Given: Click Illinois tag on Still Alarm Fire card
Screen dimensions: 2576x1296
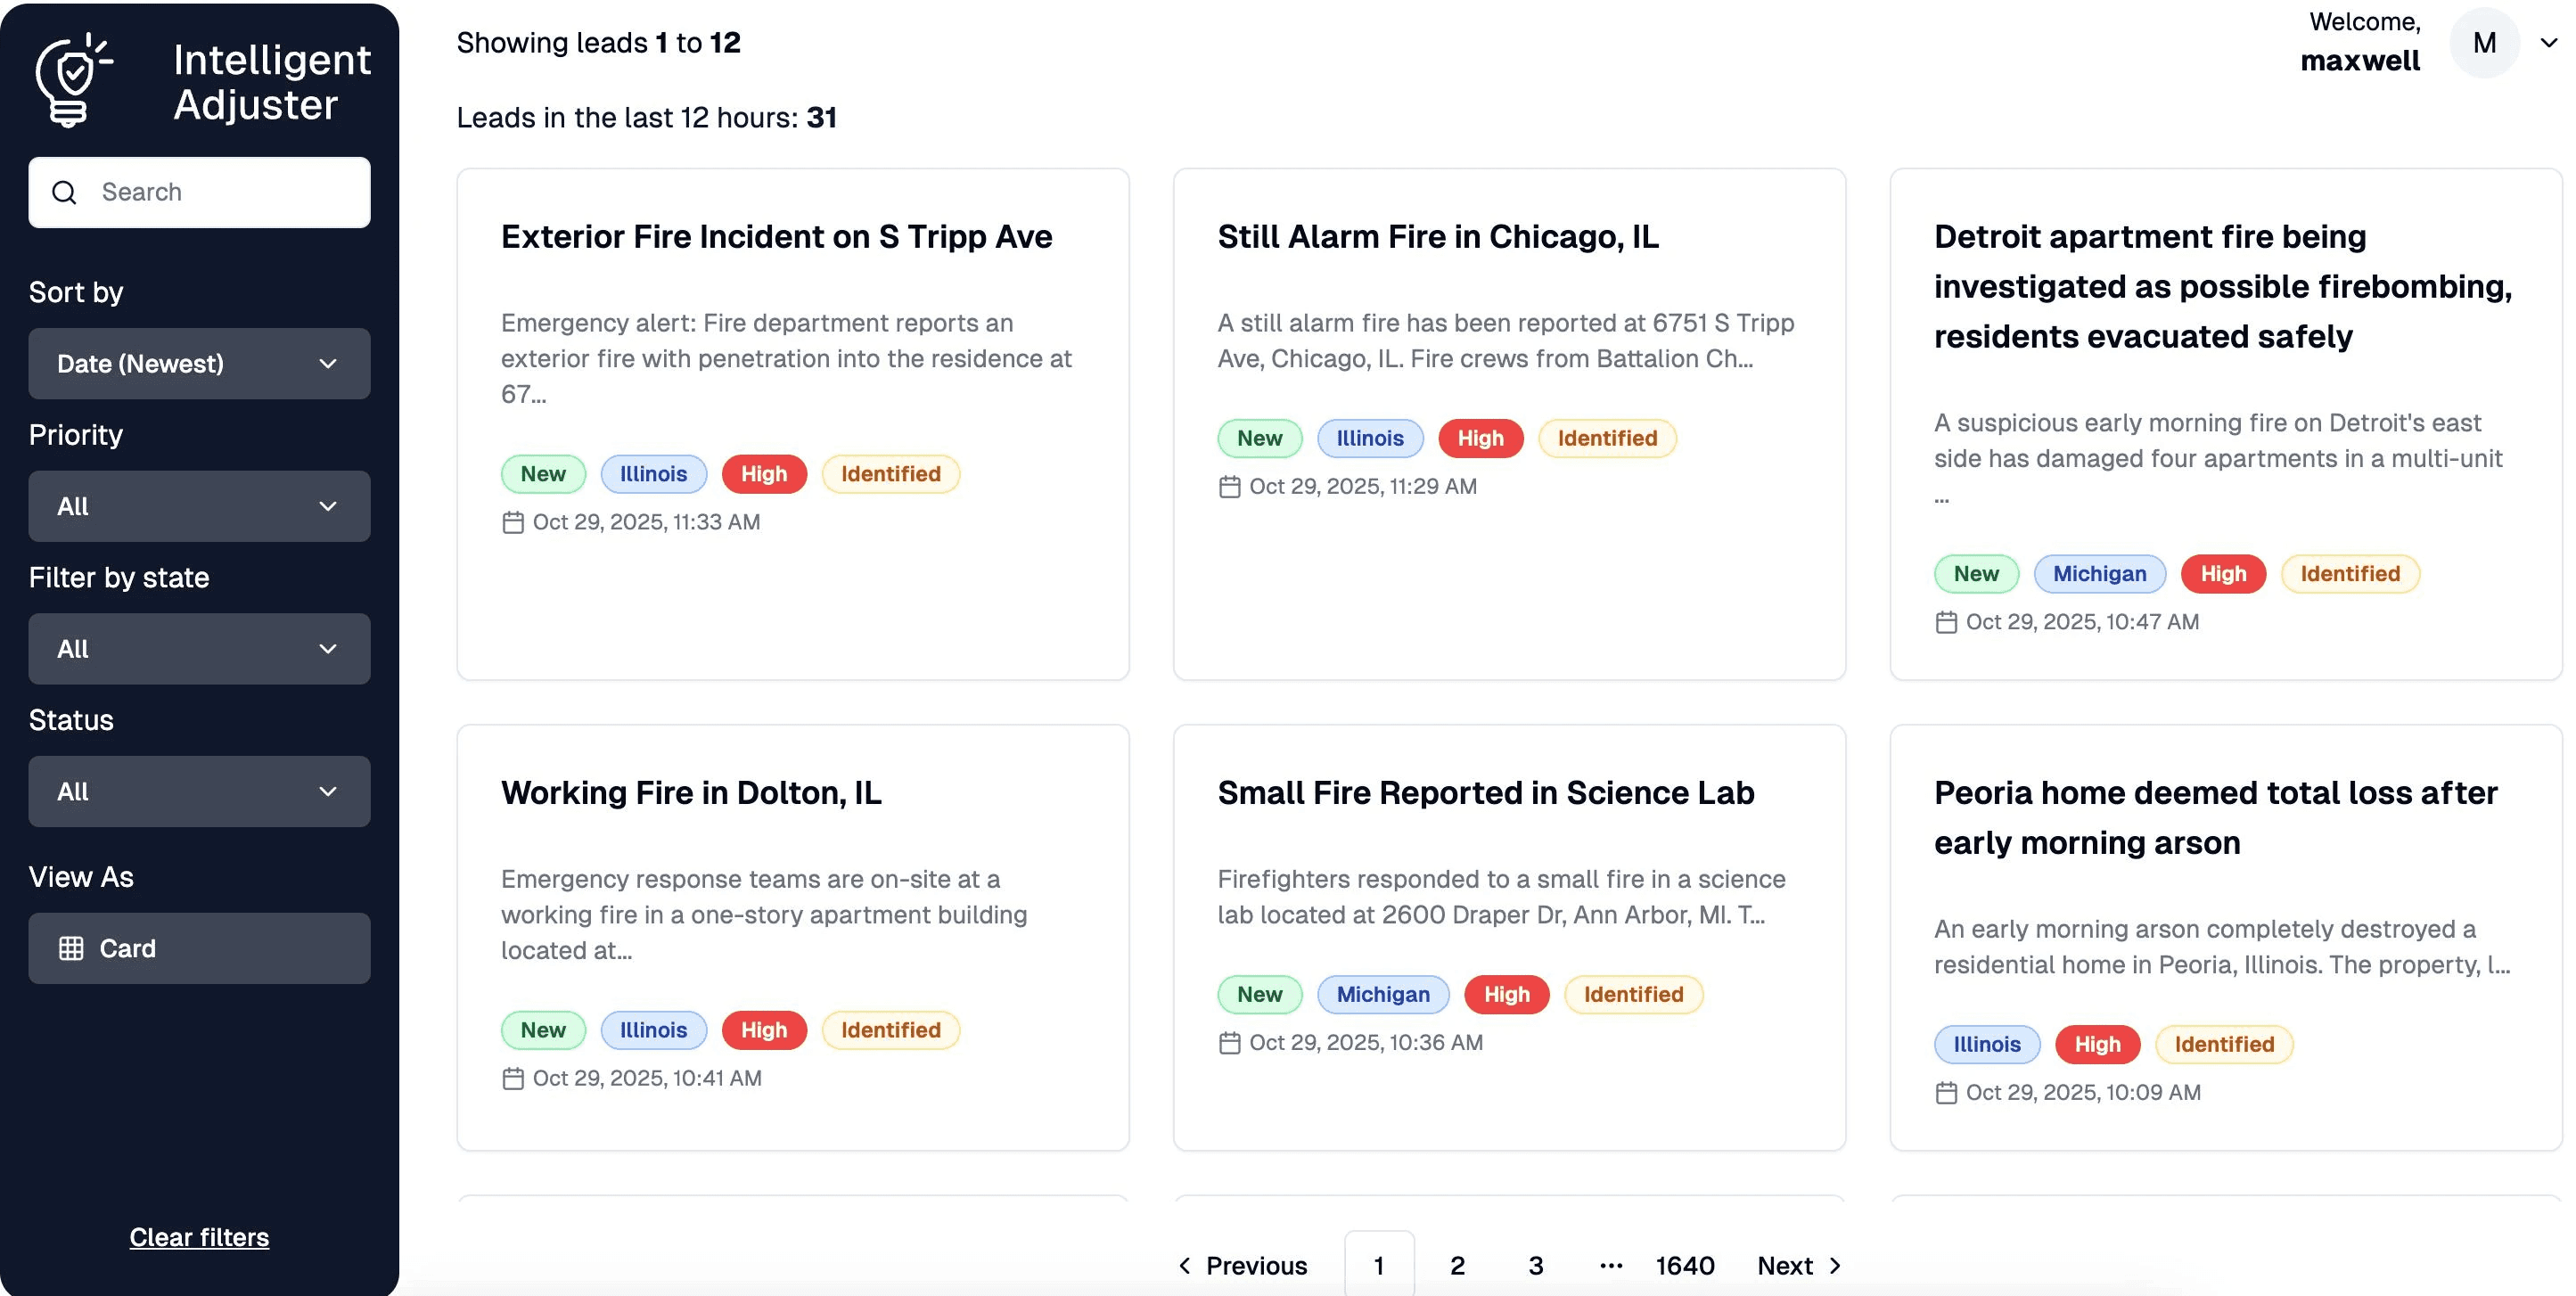Looking at the screenshot, I should pyautogui.click(x=1370, y=439).
